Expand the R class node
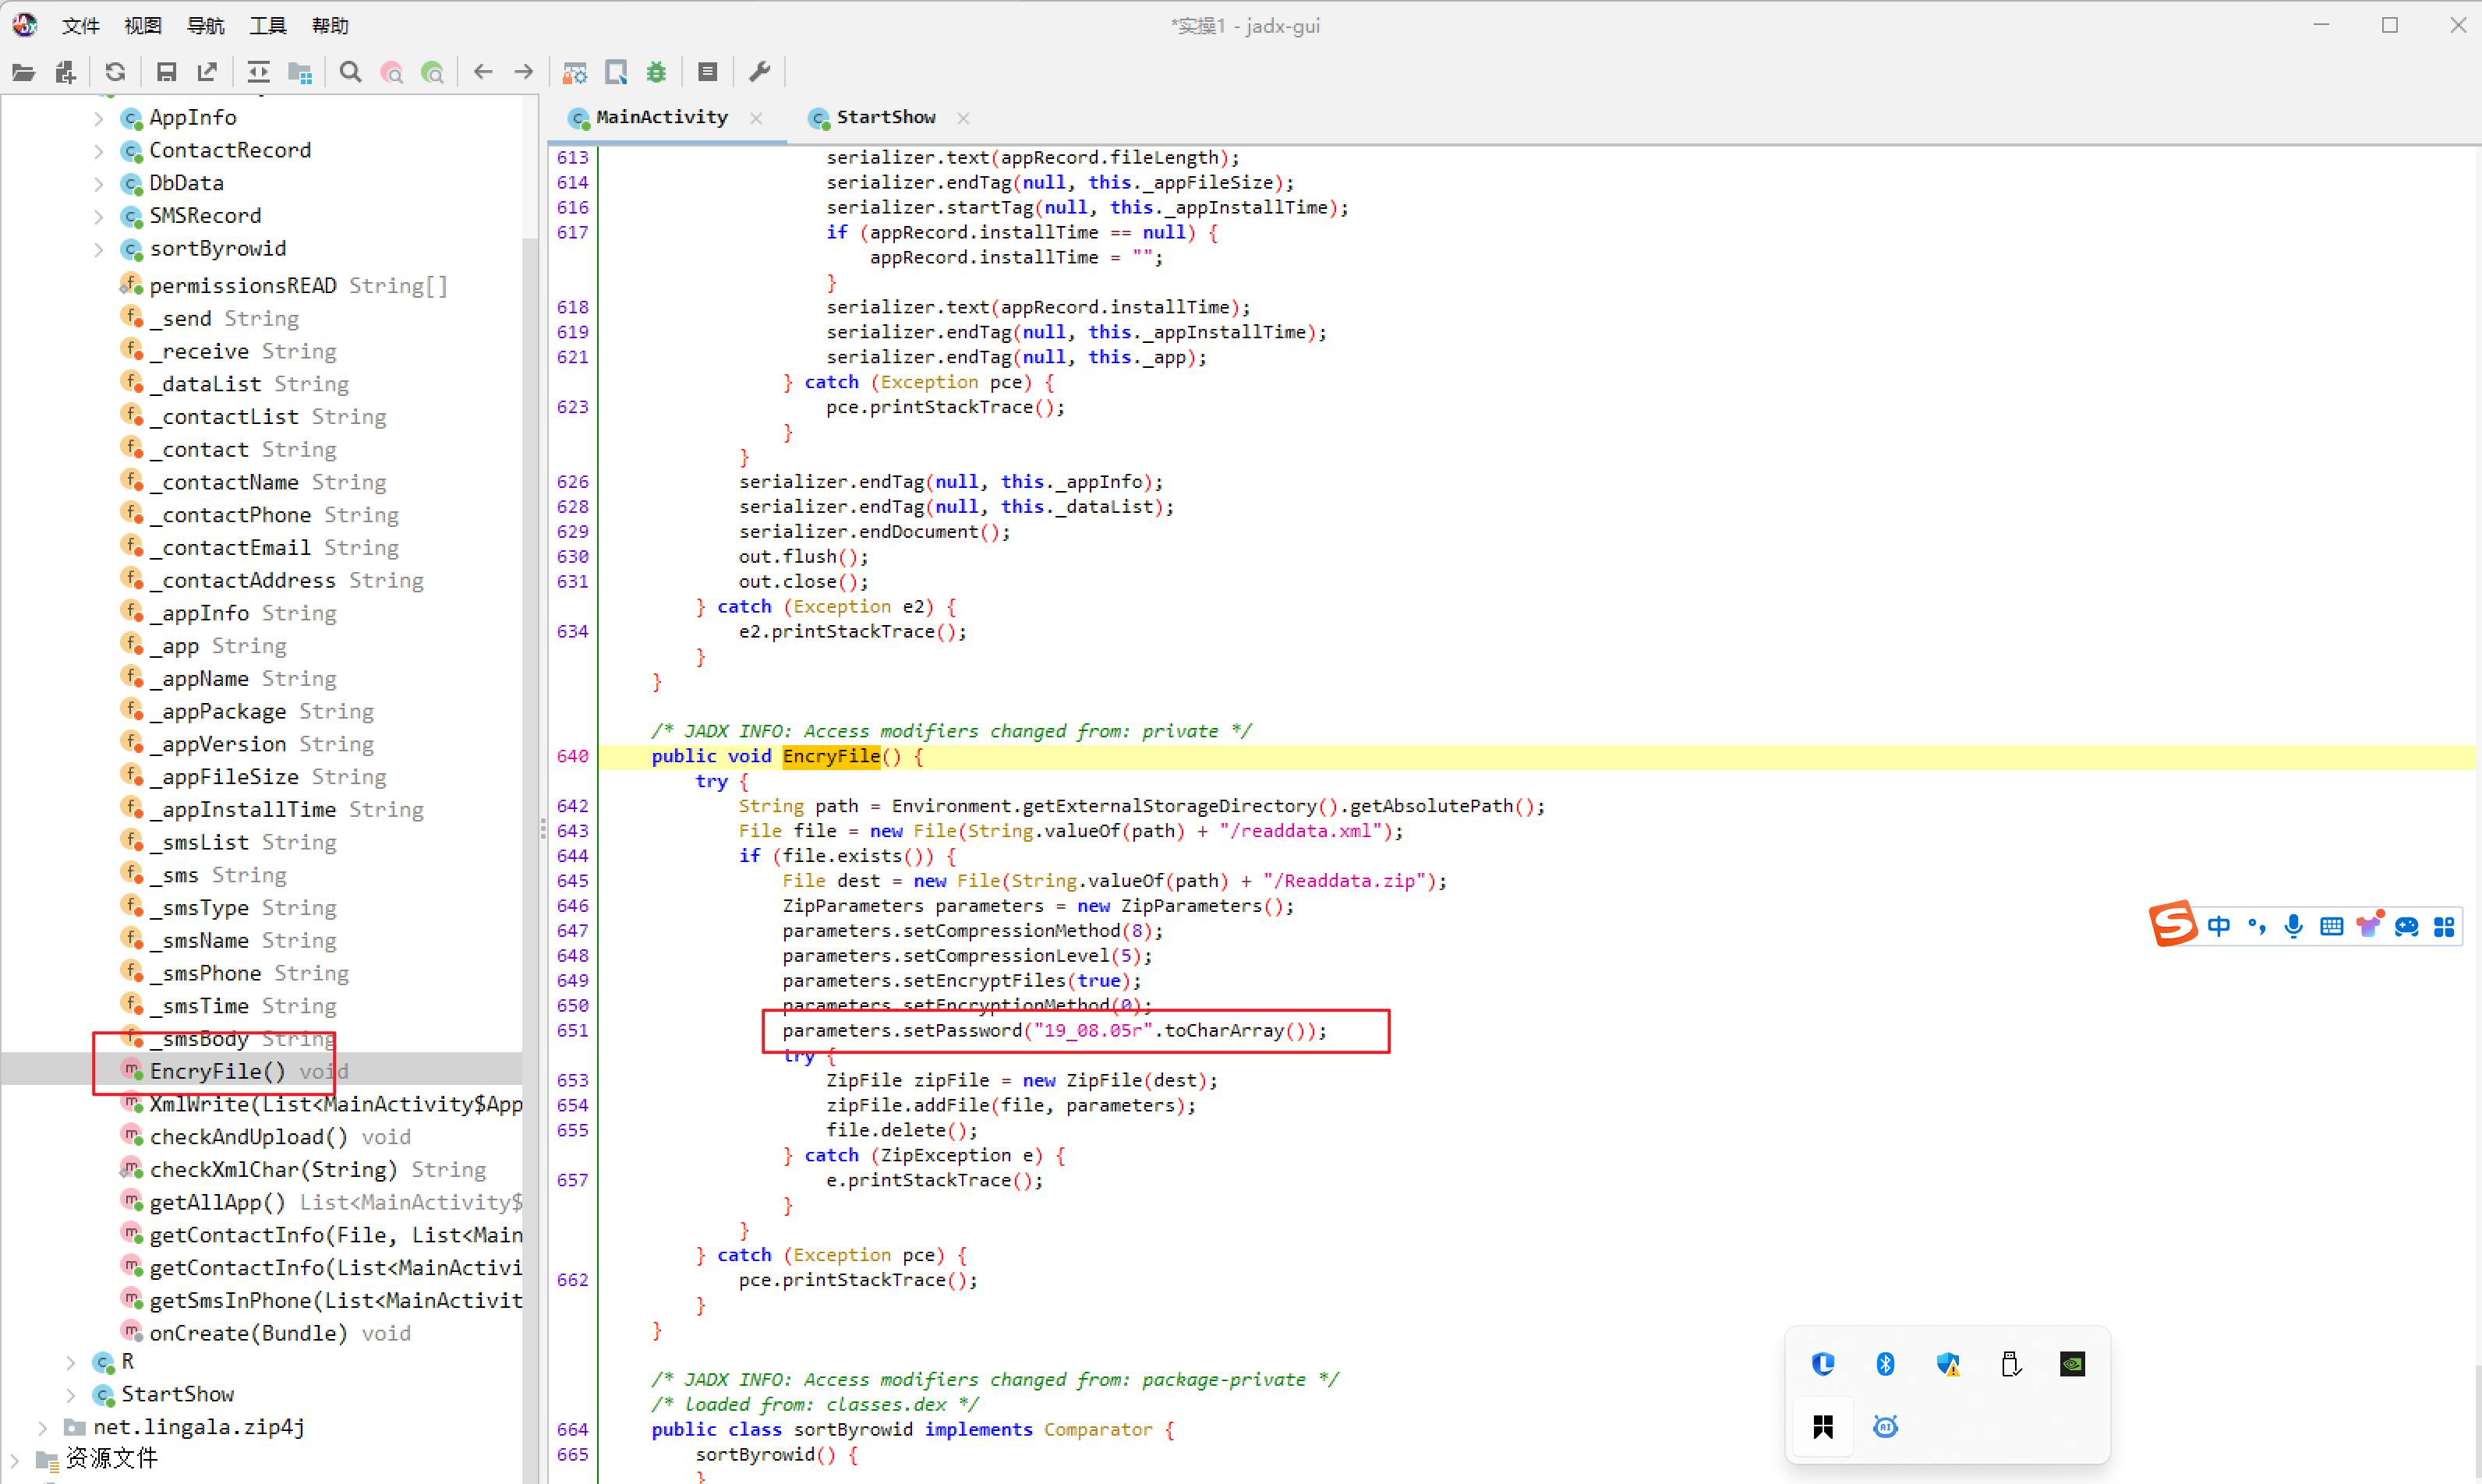Image resolution: width=2482 pixels, height=1484 pixels. click(70, 1362)
